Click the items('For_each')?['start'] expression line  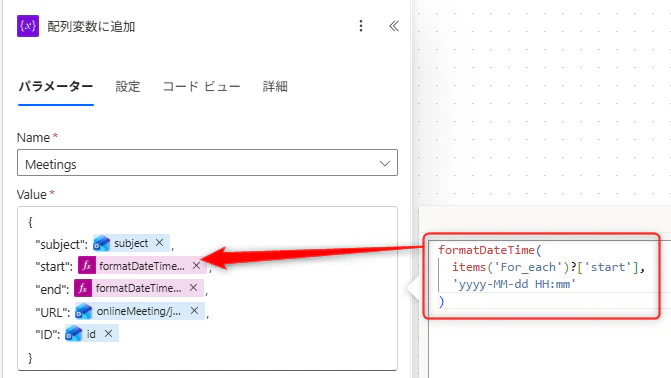pos(548,267)
